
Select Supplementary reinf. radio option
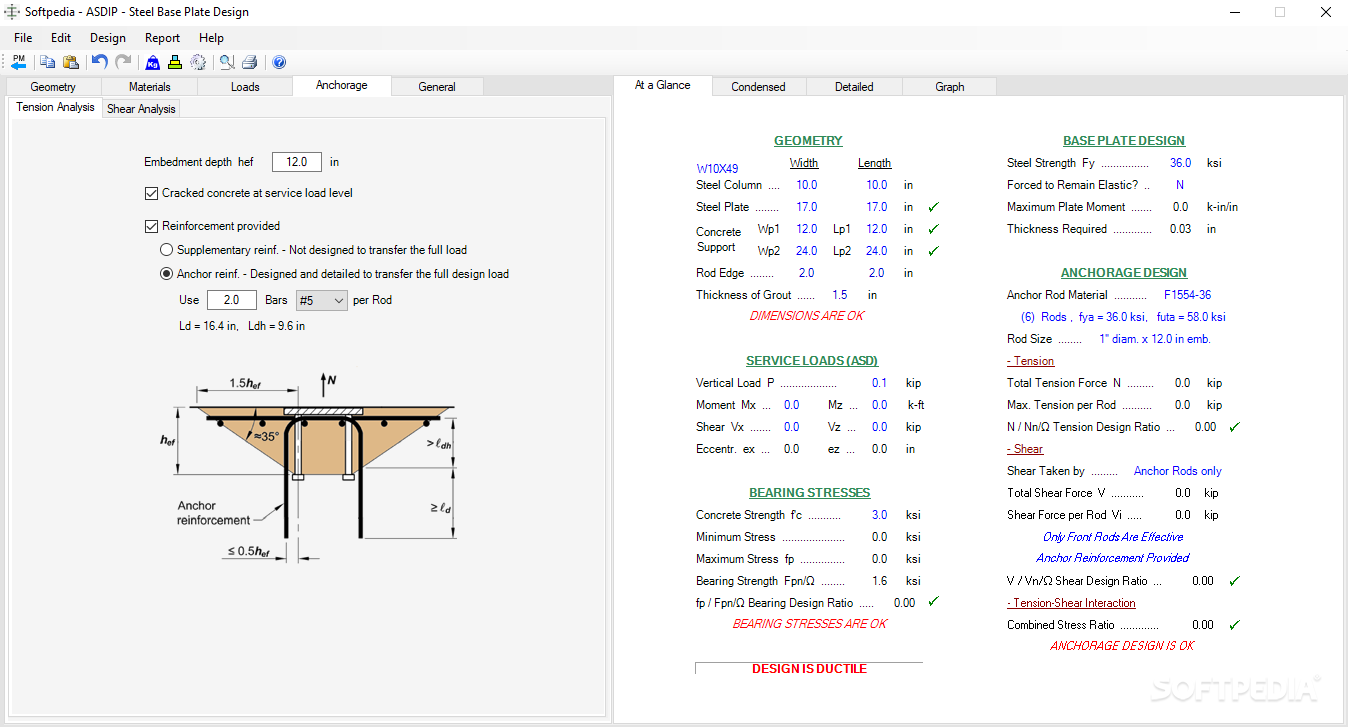167,250
